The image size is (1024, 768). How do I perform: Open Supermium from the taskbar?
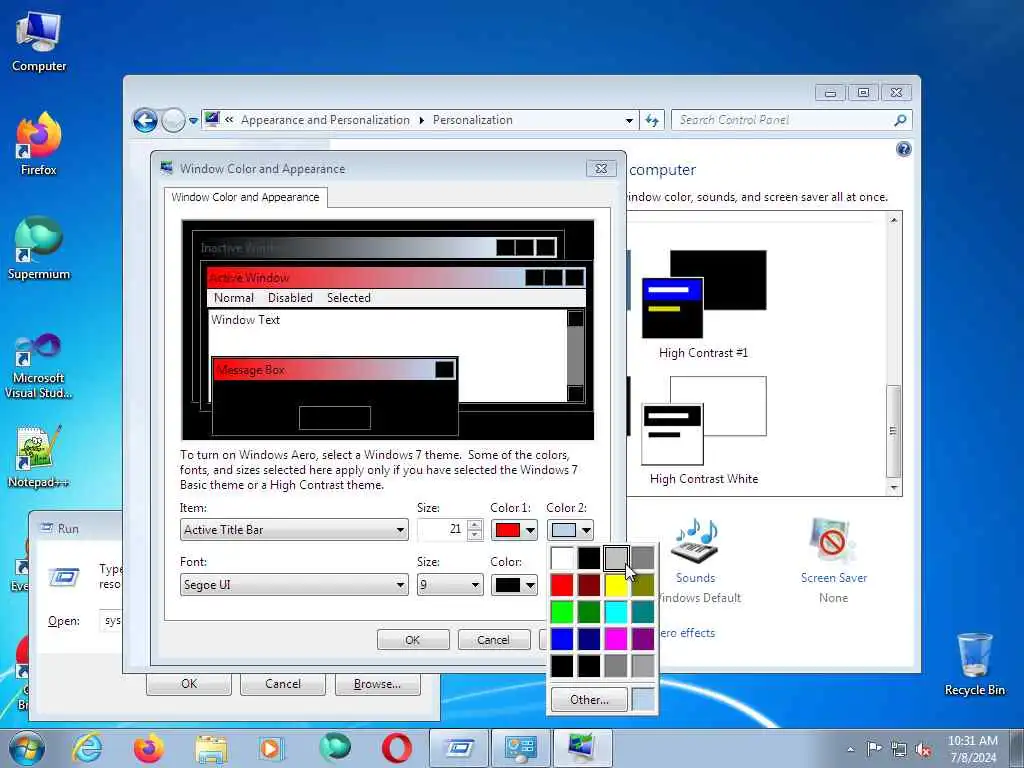tap(334, 748)
